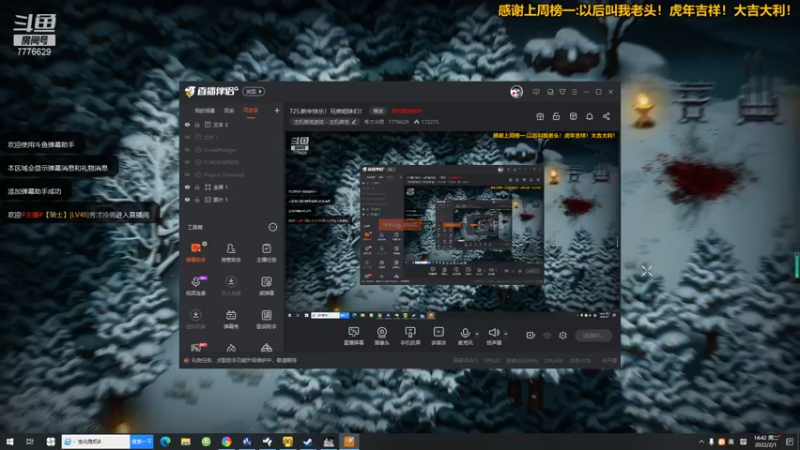Open the 读弹幕 danmaku reader tool

(266, 285)
